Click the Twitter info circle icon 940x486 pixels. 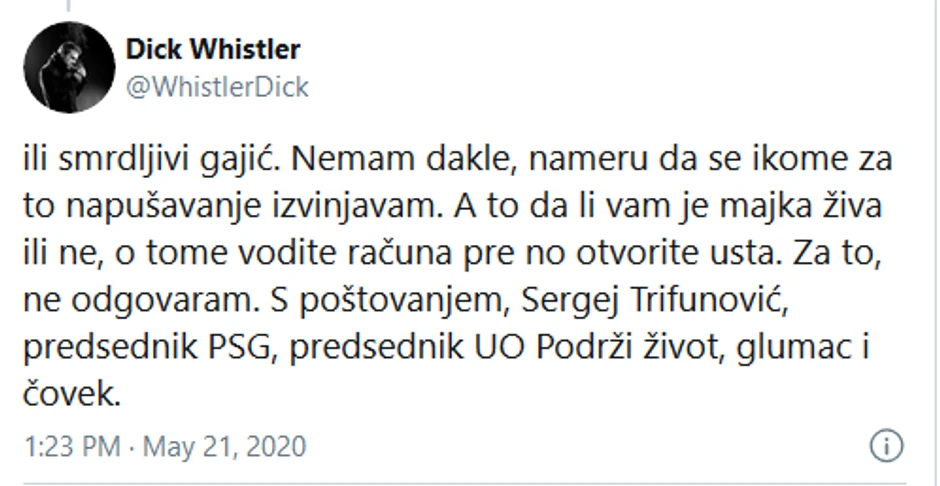pyautogui.click(x=887, y=445)
